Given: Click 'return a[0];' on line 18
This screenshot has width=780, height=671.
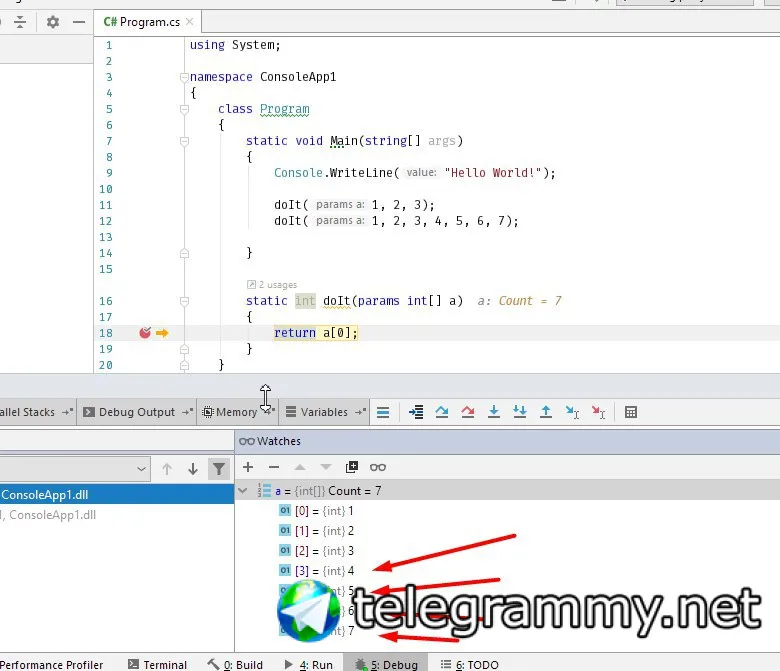Looking at the screenshot, I should tap(316, 333).
